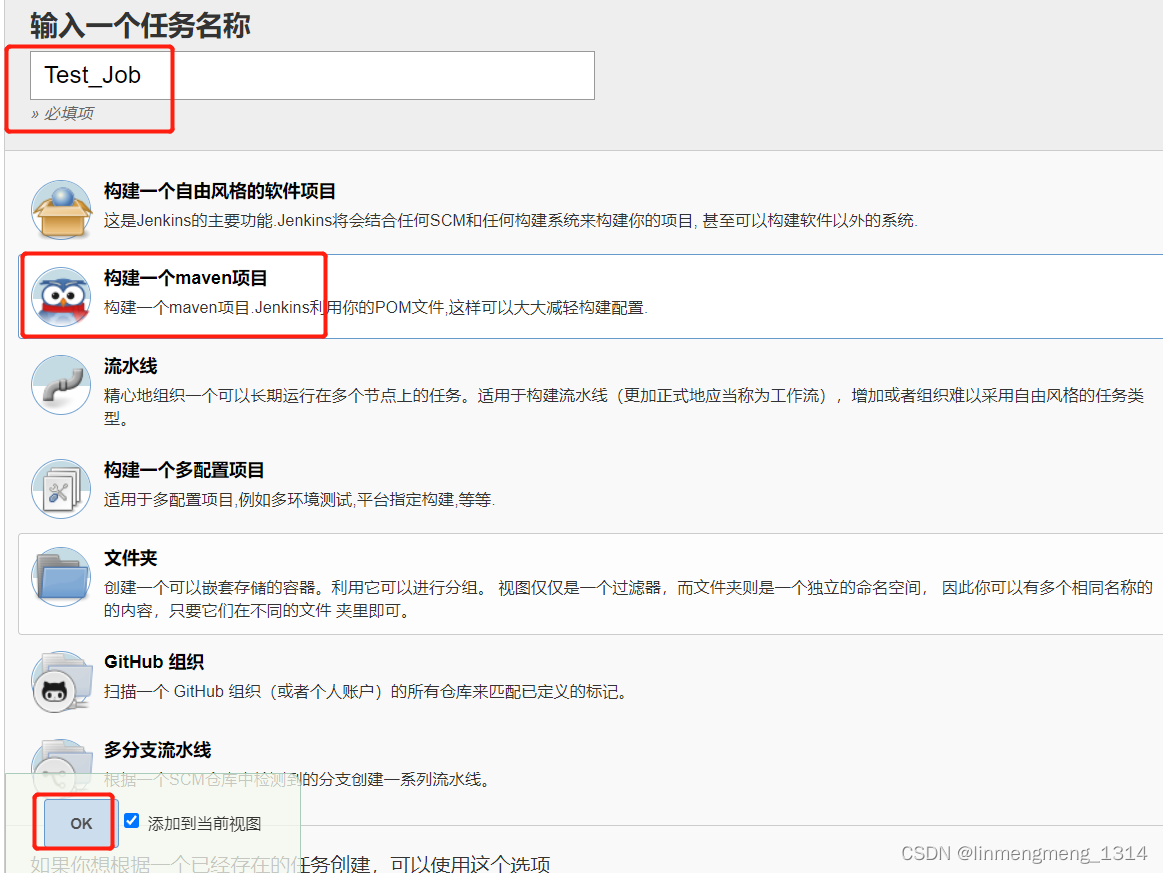Screen dimensions: 1163x873
Task: Click the folder (文件夹) icon
Action: coord(61,576)
